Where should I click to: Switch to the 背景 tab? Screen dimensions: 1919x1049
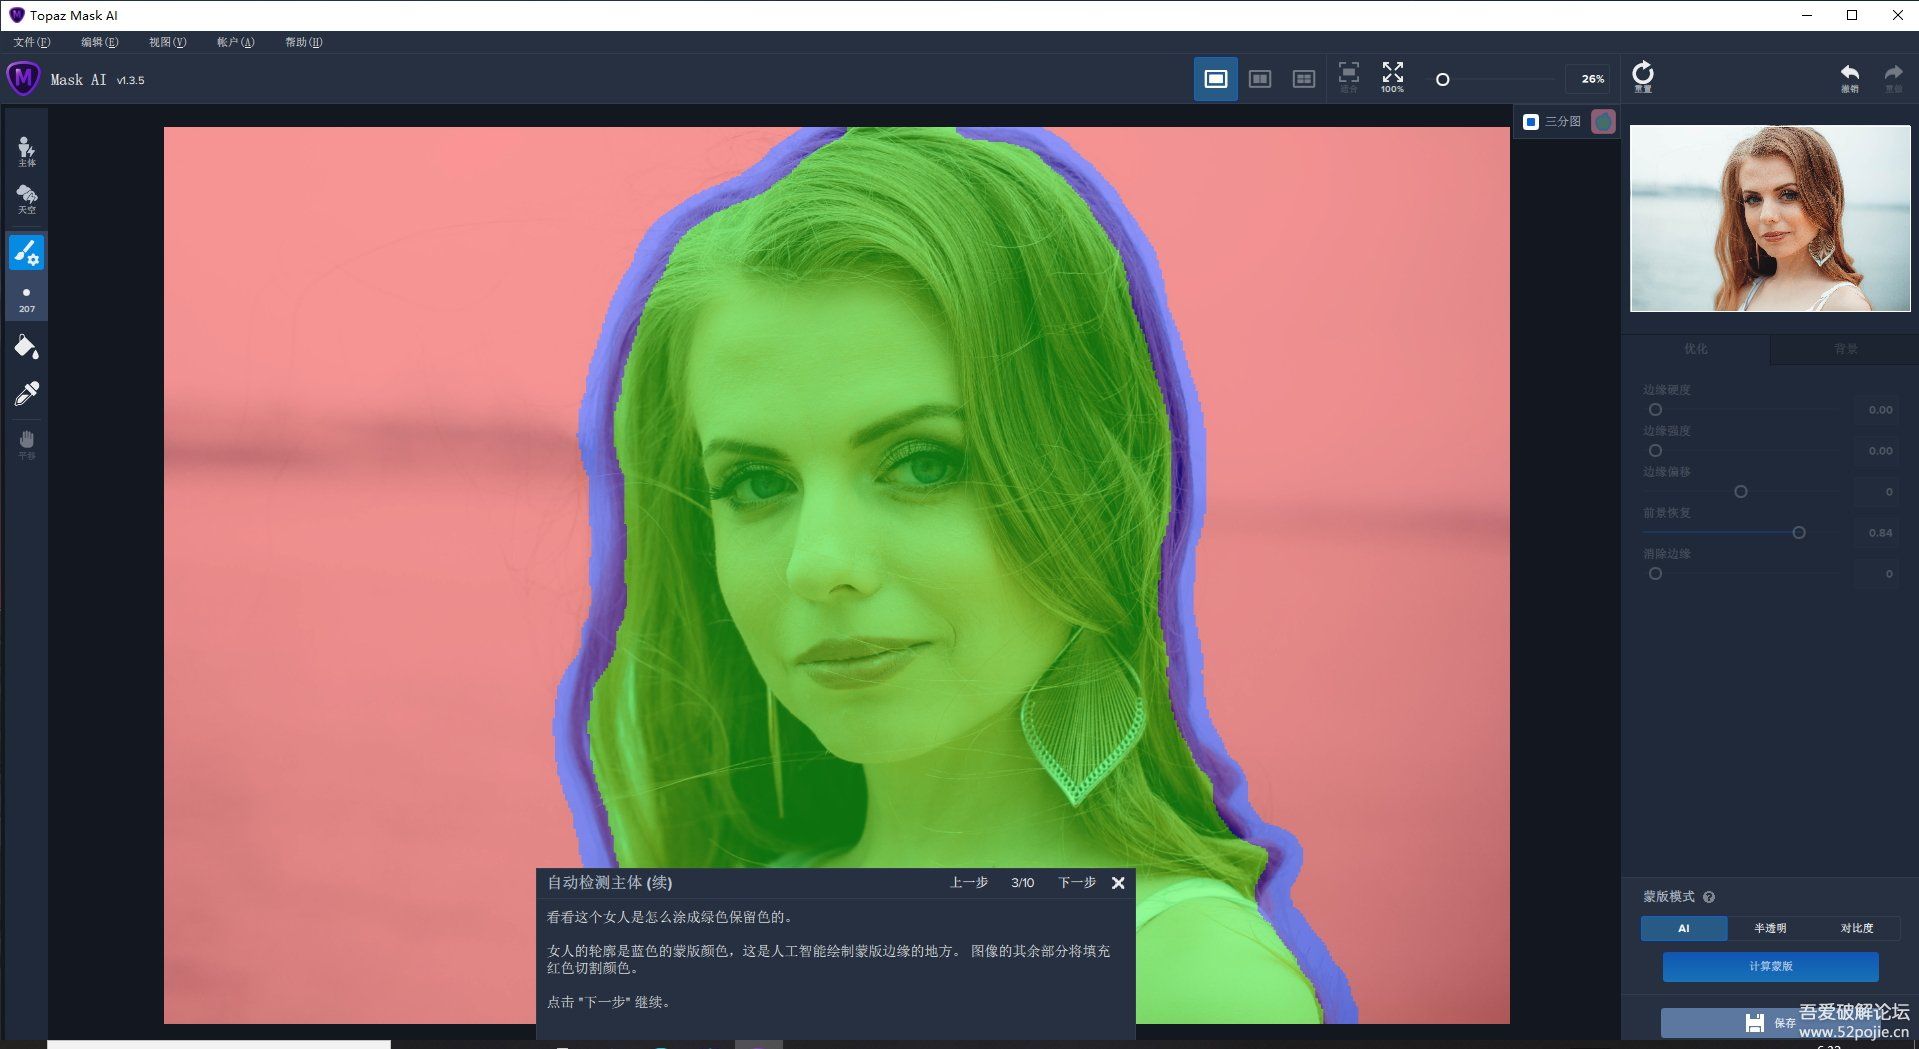pyautogui.click(x=1841, y=349)
